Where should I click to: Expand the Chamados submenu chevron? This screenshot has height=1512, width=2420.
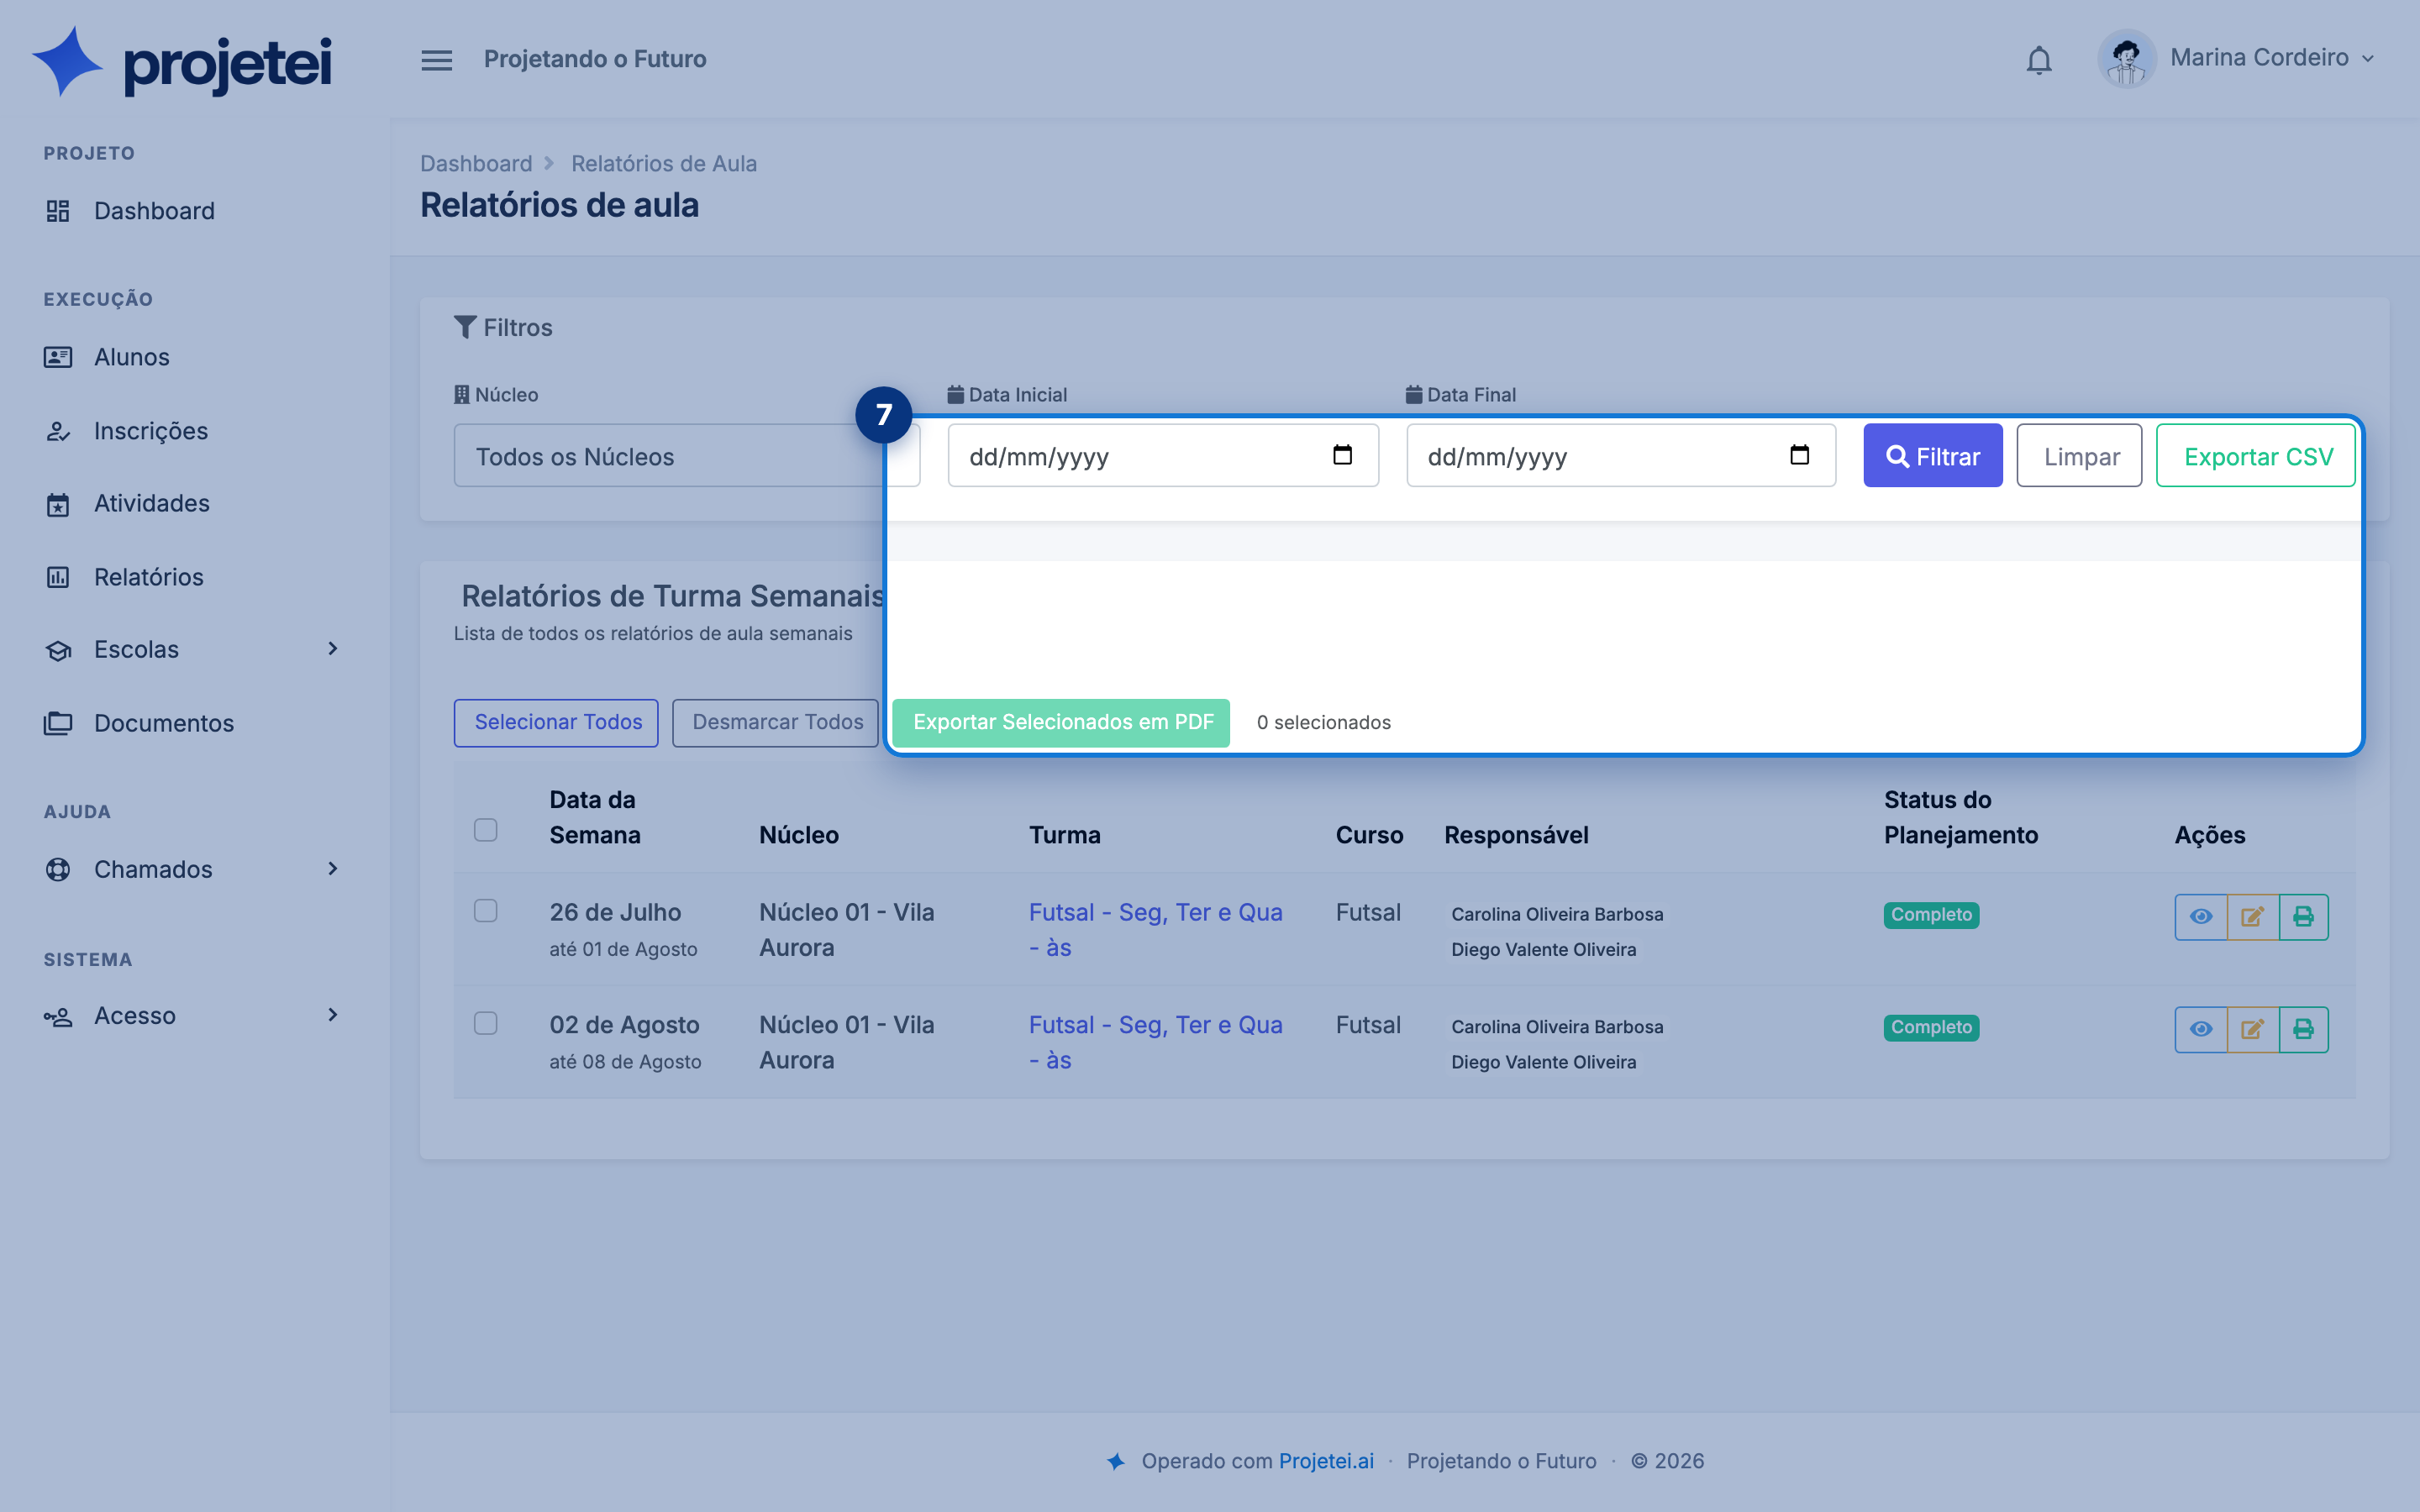tap(333, 869)
